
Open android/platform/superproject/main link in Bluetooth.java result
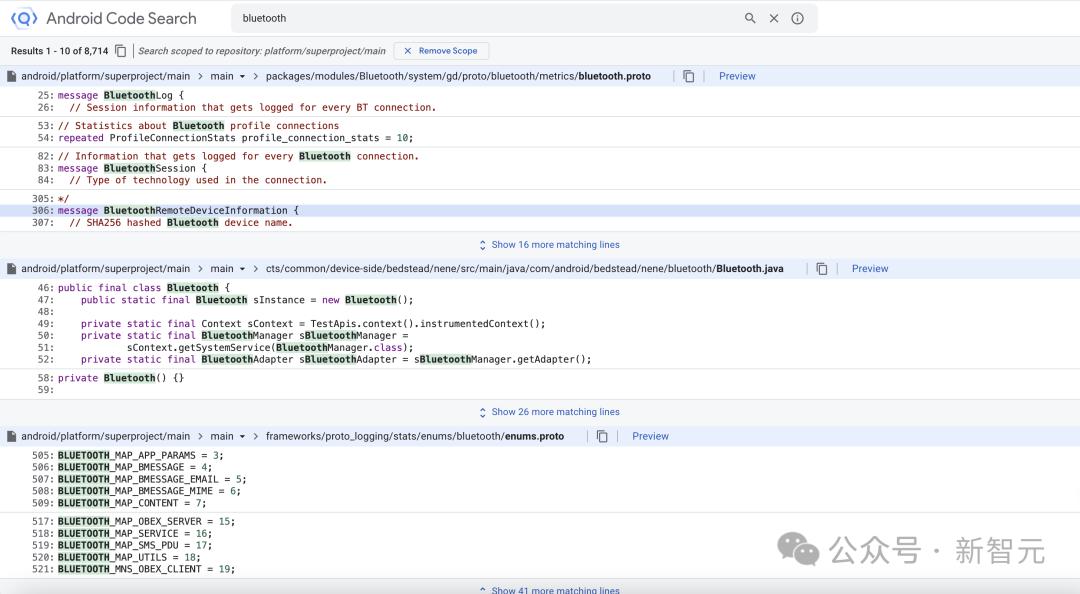(x=105, y=269)
